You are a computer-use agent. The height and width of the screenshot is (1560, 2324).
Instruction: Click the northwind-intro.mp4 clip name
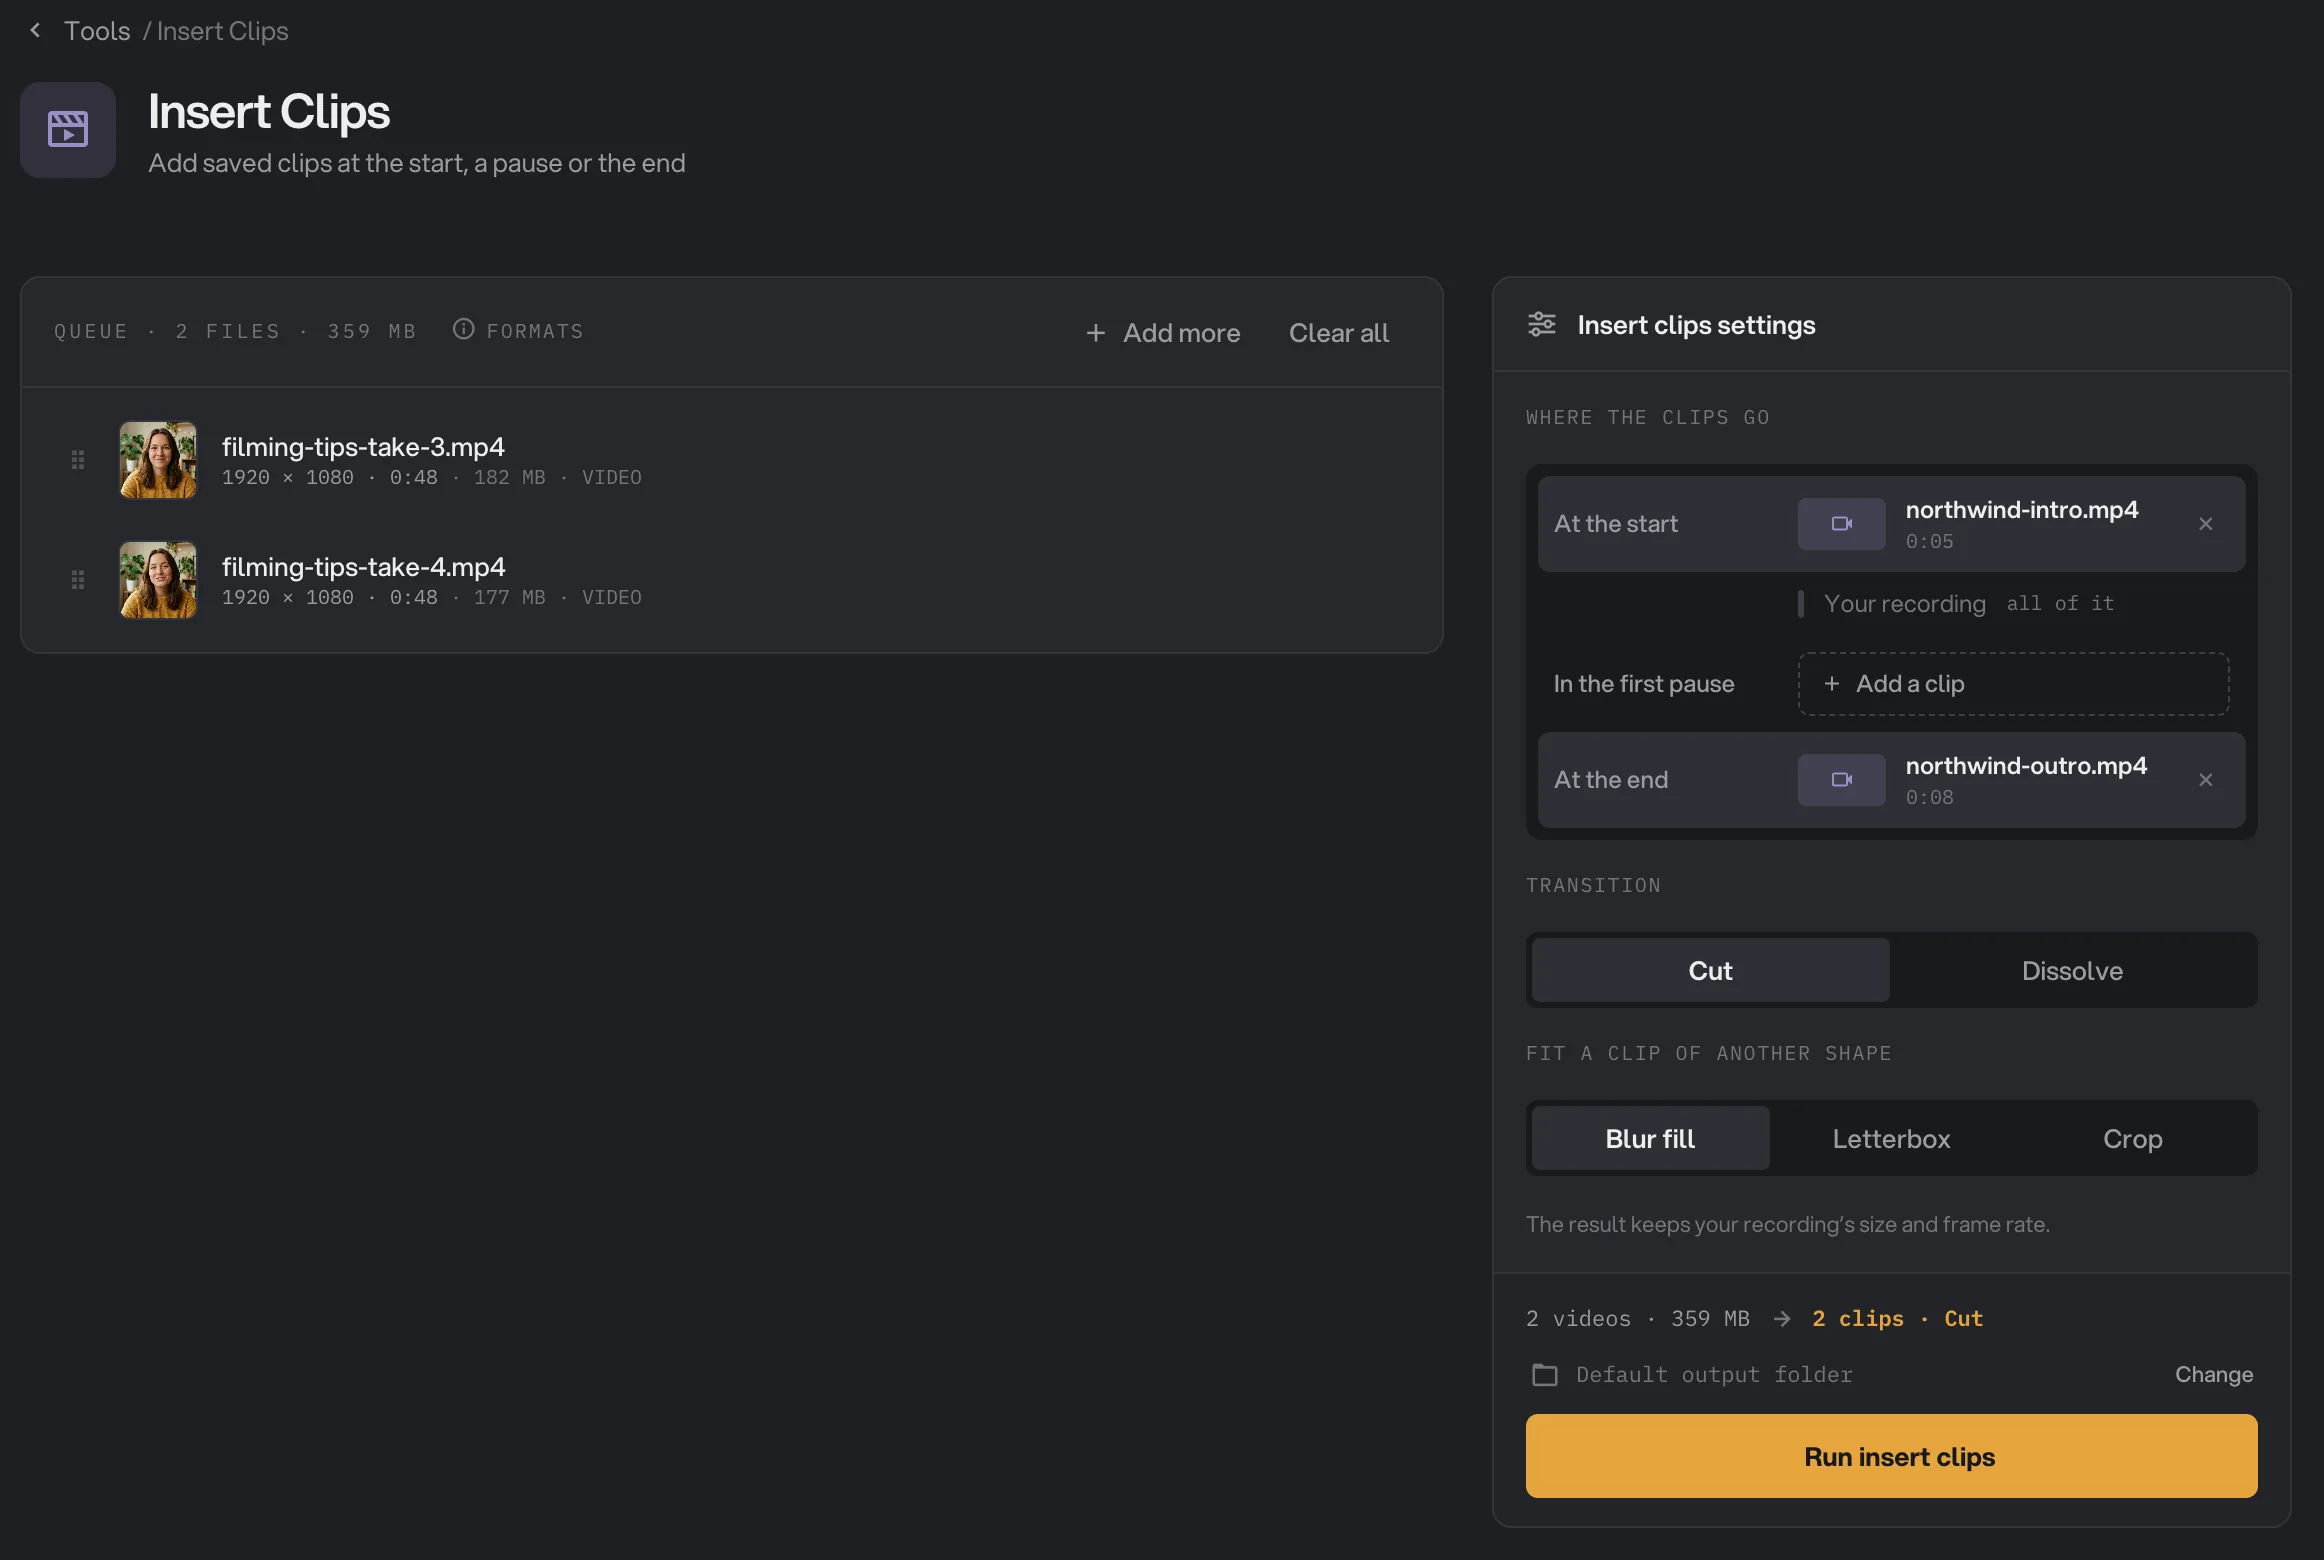(x=2022, y=510)
